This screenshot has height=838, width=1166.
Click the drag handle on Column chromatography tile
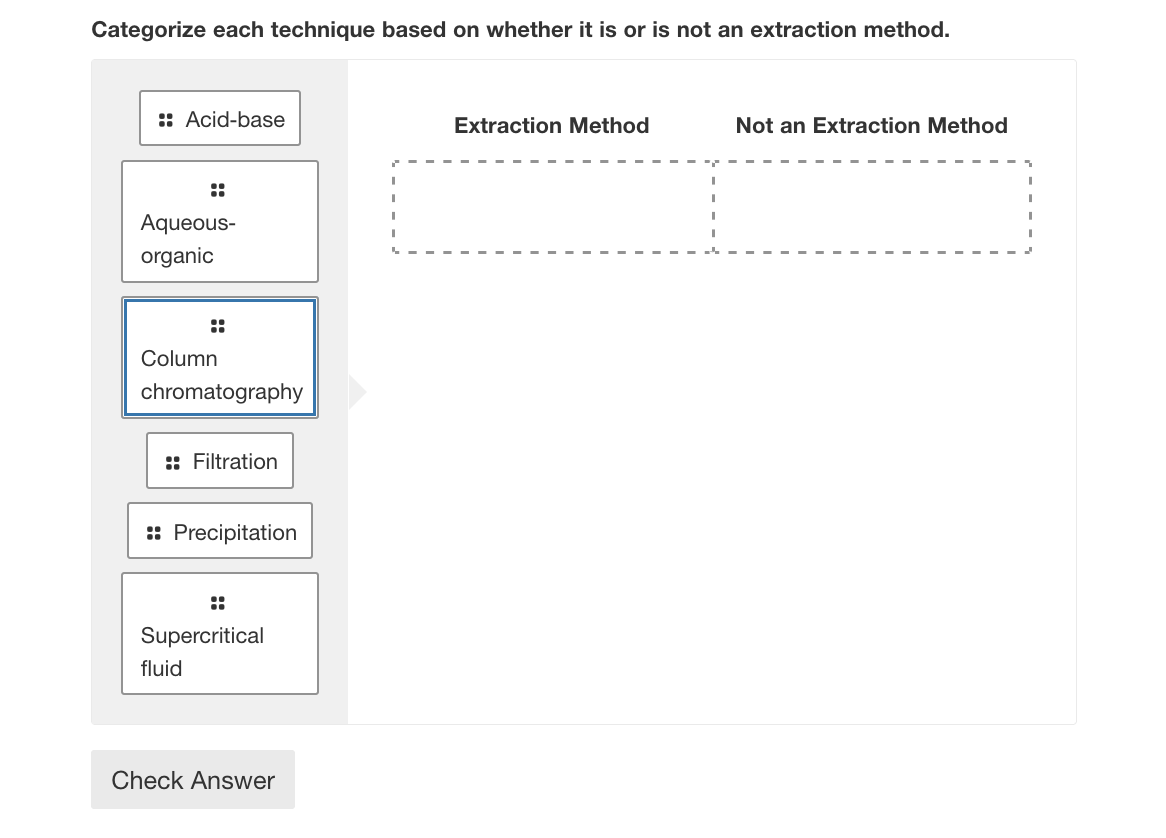[216, 324]
